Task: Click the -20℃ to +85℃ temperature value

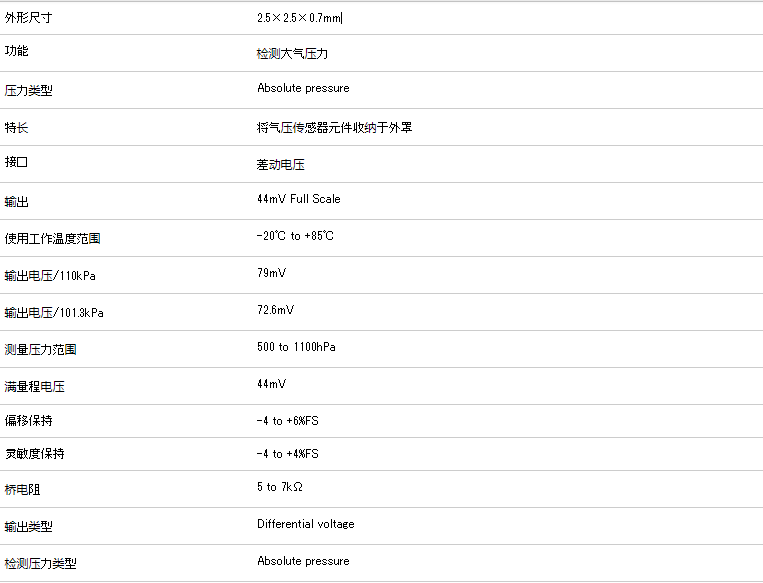Action: (x=295, y=236)
